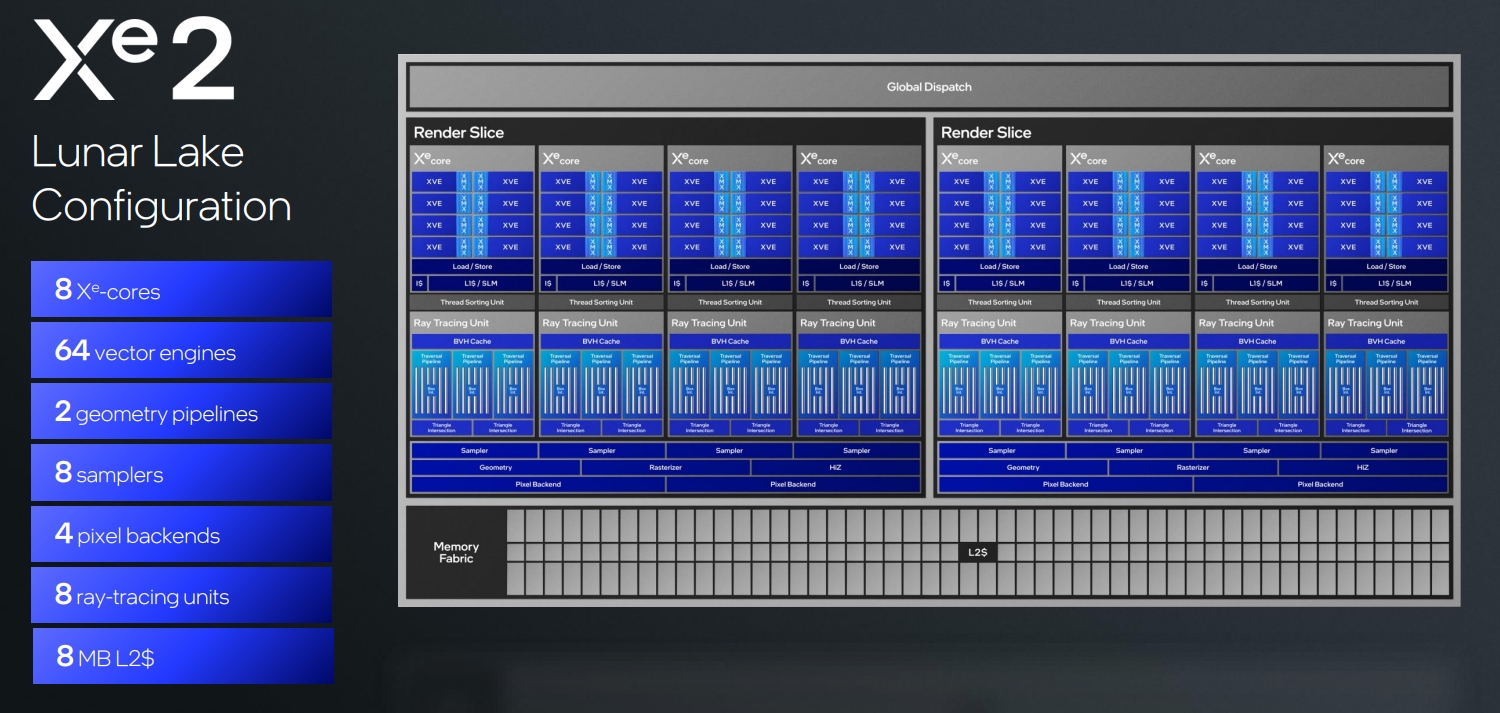Click HiZ block in right Render Slice
This screenshot has width=1500, height=713.
coord(1363,467)
